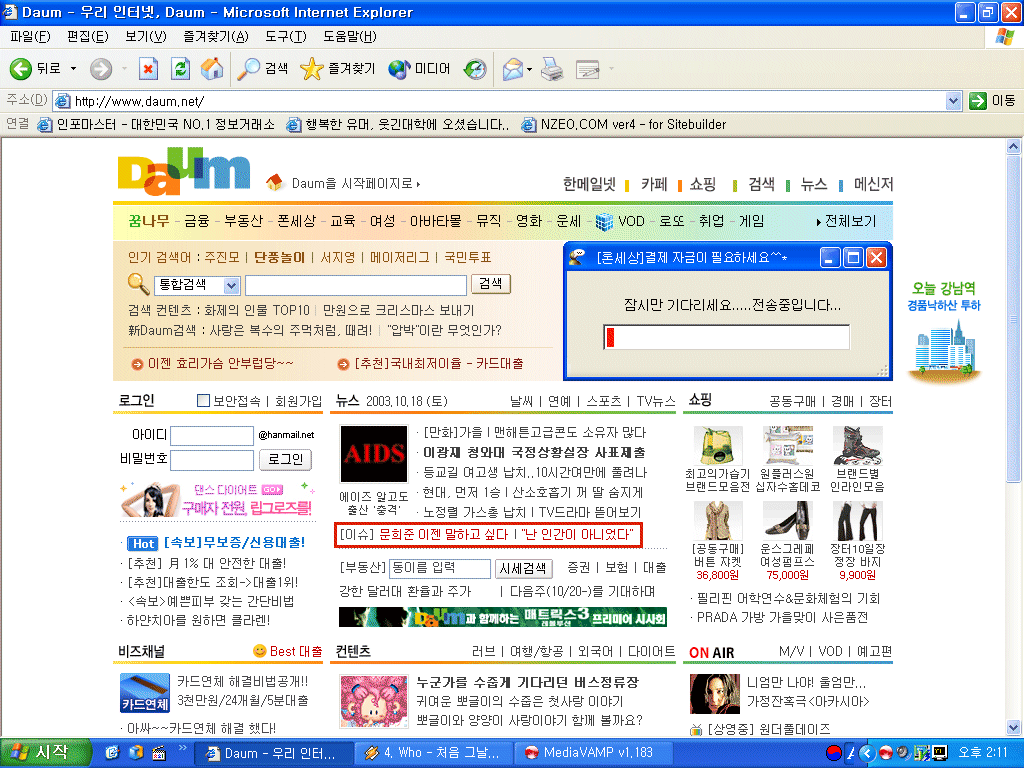Image resolution: width=1024 pixels, height=768 pixels.
Task: Open the Back button history dropdown arrow
Action: [x=73, y=69]
